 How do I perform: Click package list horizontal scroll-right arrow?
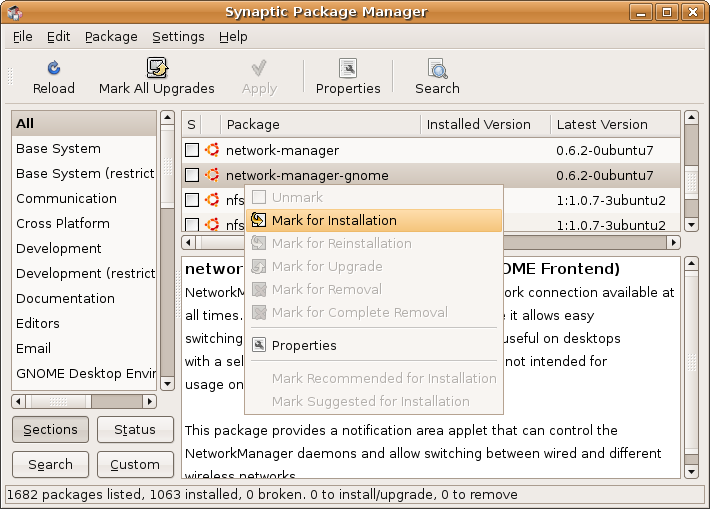pyautogui.click(x=674, y=243)
